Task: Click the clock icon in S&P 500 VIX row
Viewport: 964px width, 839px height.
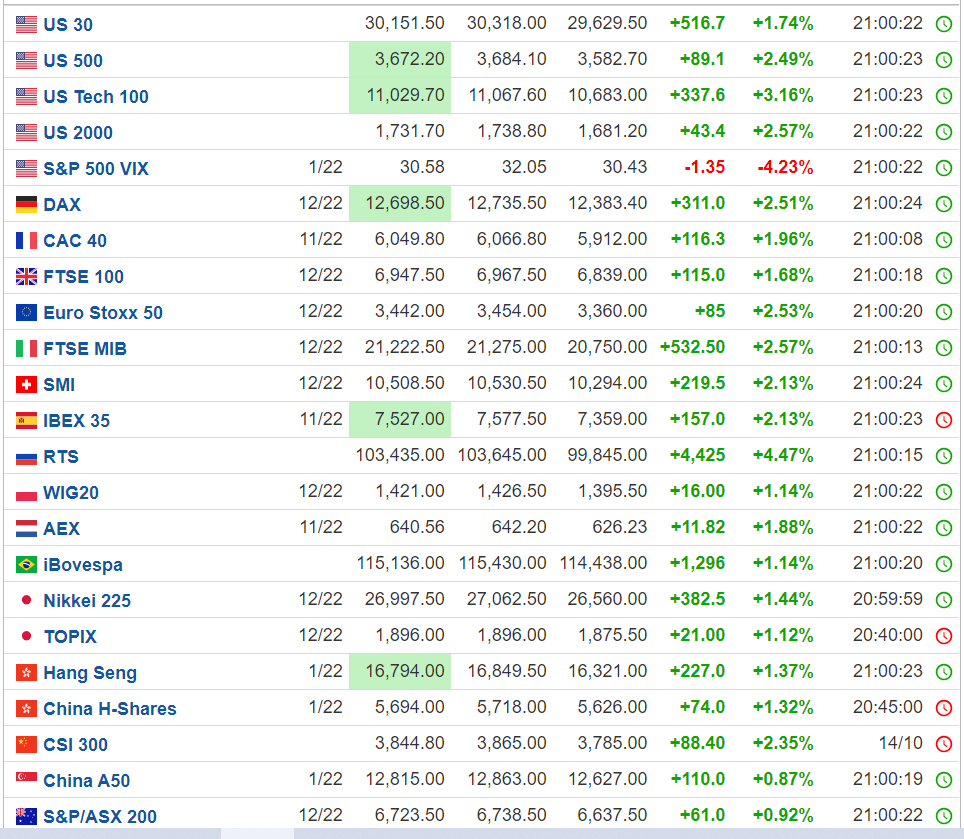Action: (x=944, y=168)
